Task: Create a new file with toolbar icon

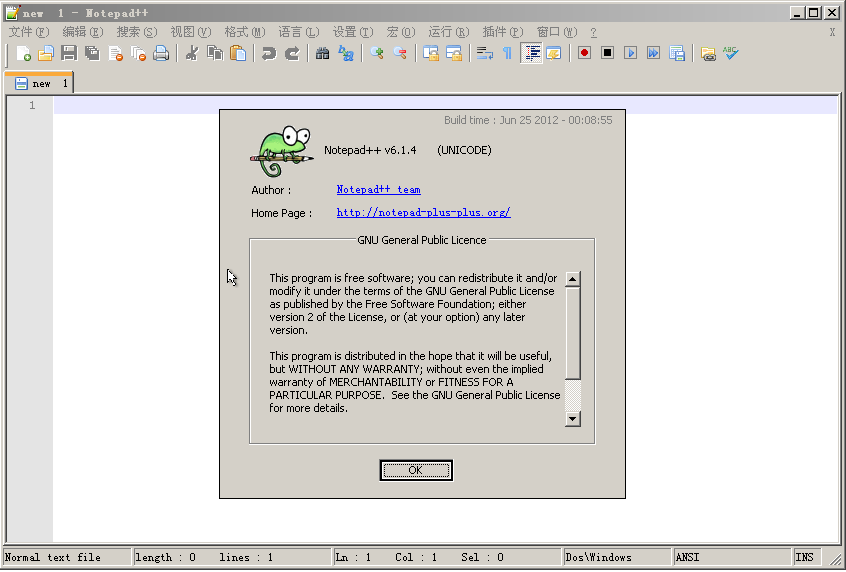Action: pos(23,53)
